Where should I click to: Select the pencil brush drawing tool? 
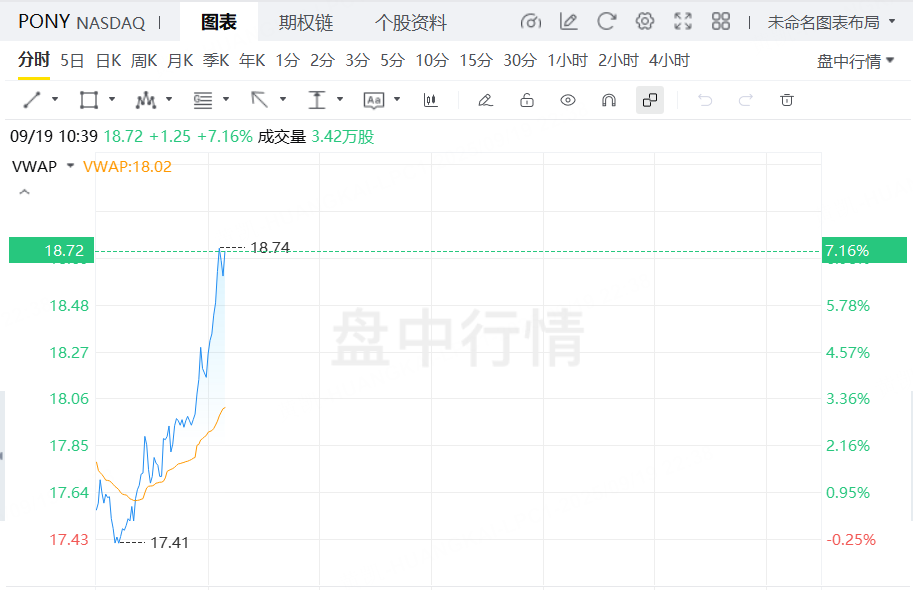click(486, 100)
